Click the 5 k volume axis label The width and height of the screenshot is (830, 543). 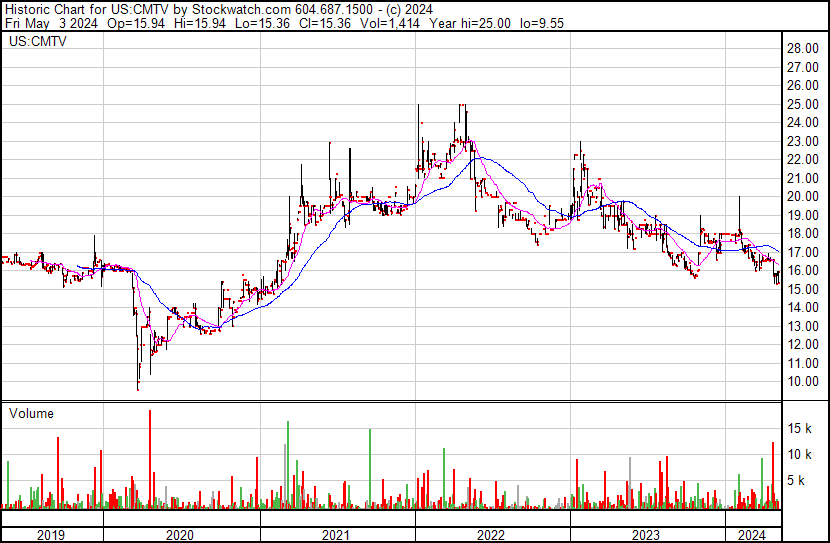coord(797,480)
